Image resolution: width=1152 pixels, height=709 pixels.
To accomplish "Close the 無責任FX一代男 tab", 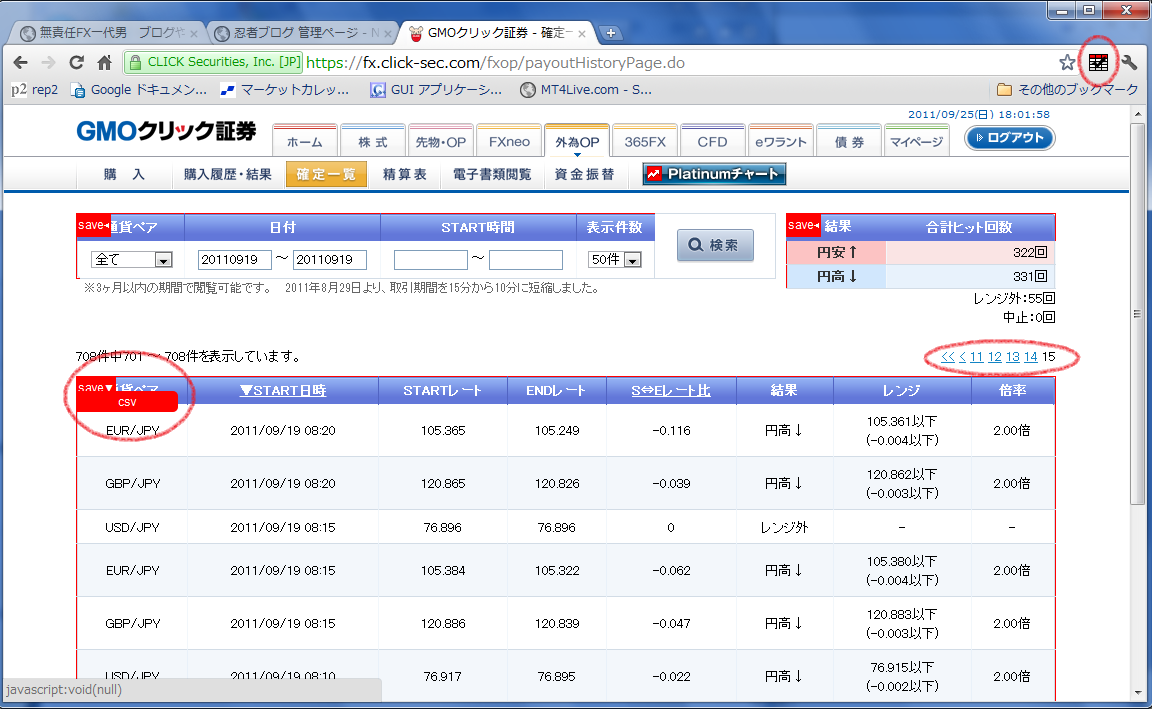I will [x=194, y=34].
